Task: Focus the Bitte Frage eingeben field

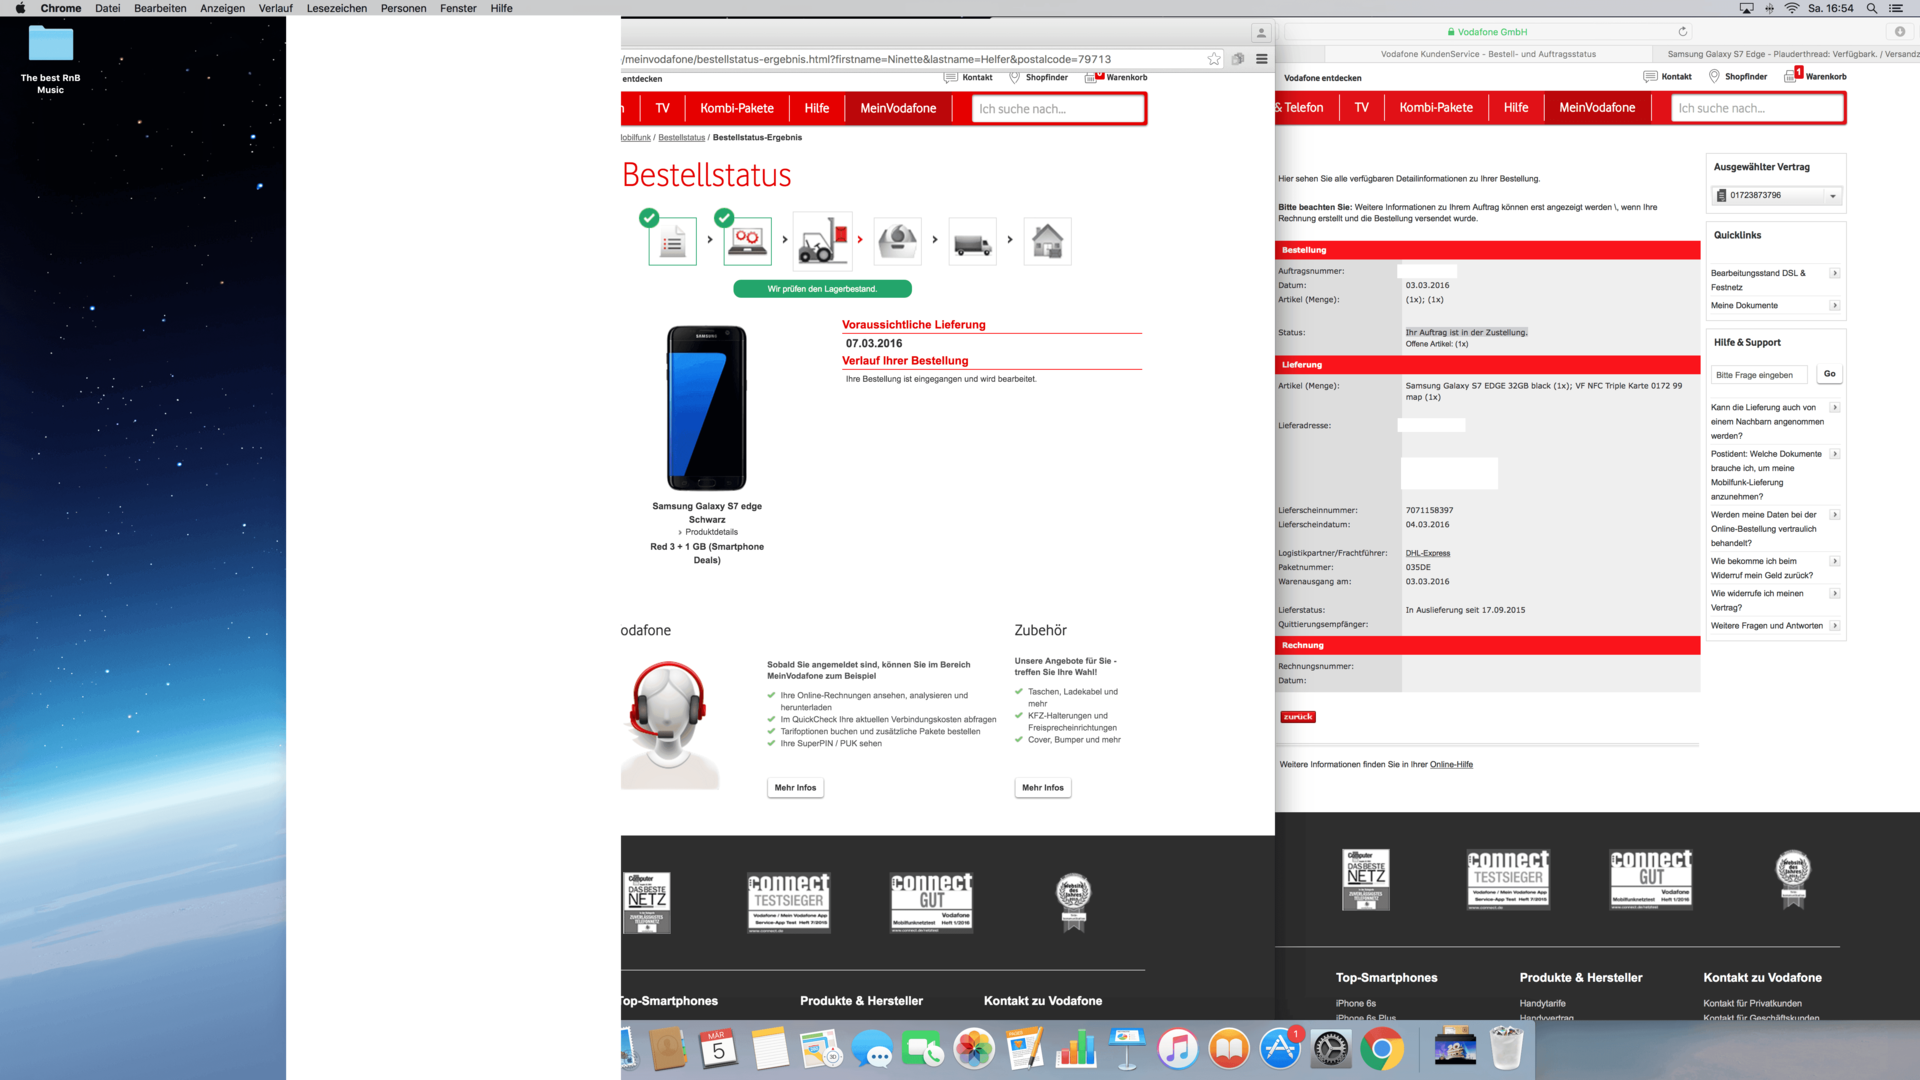Action: point(1760,375)
